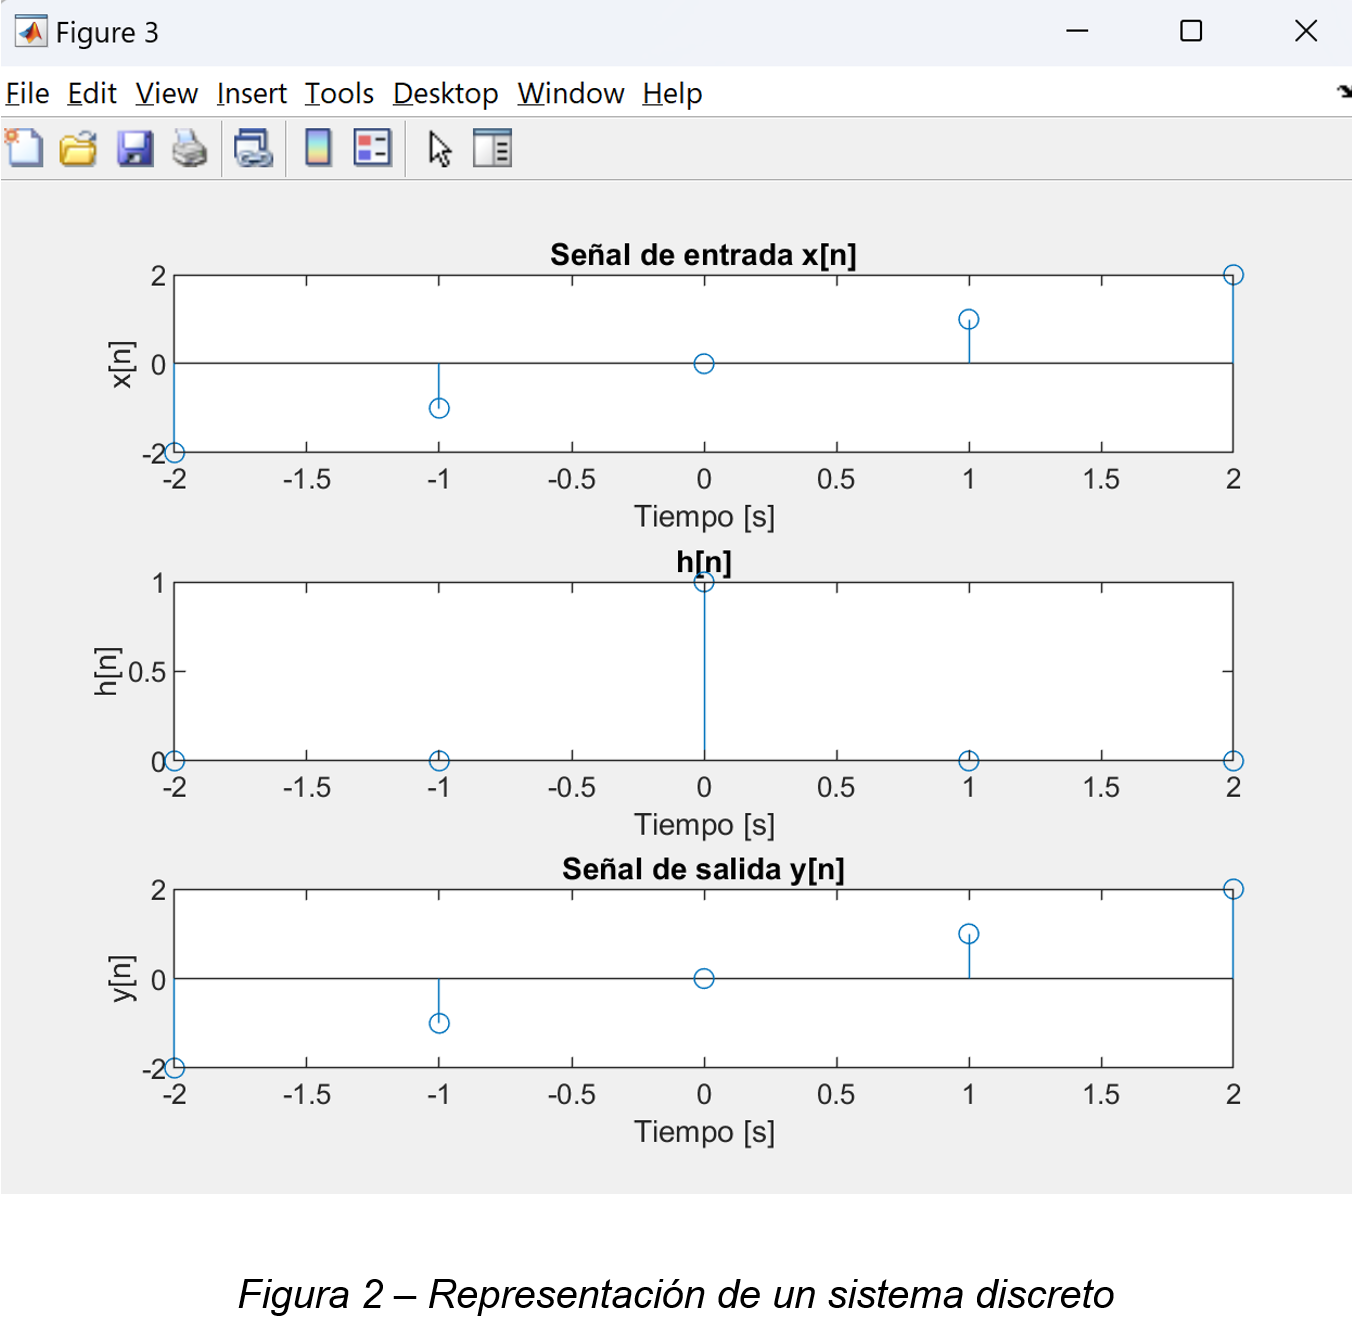The height and width of the screenshot is (1338, 1352).
Task: Select the h[n] stem marker at time 1
Action: [968, 761]
